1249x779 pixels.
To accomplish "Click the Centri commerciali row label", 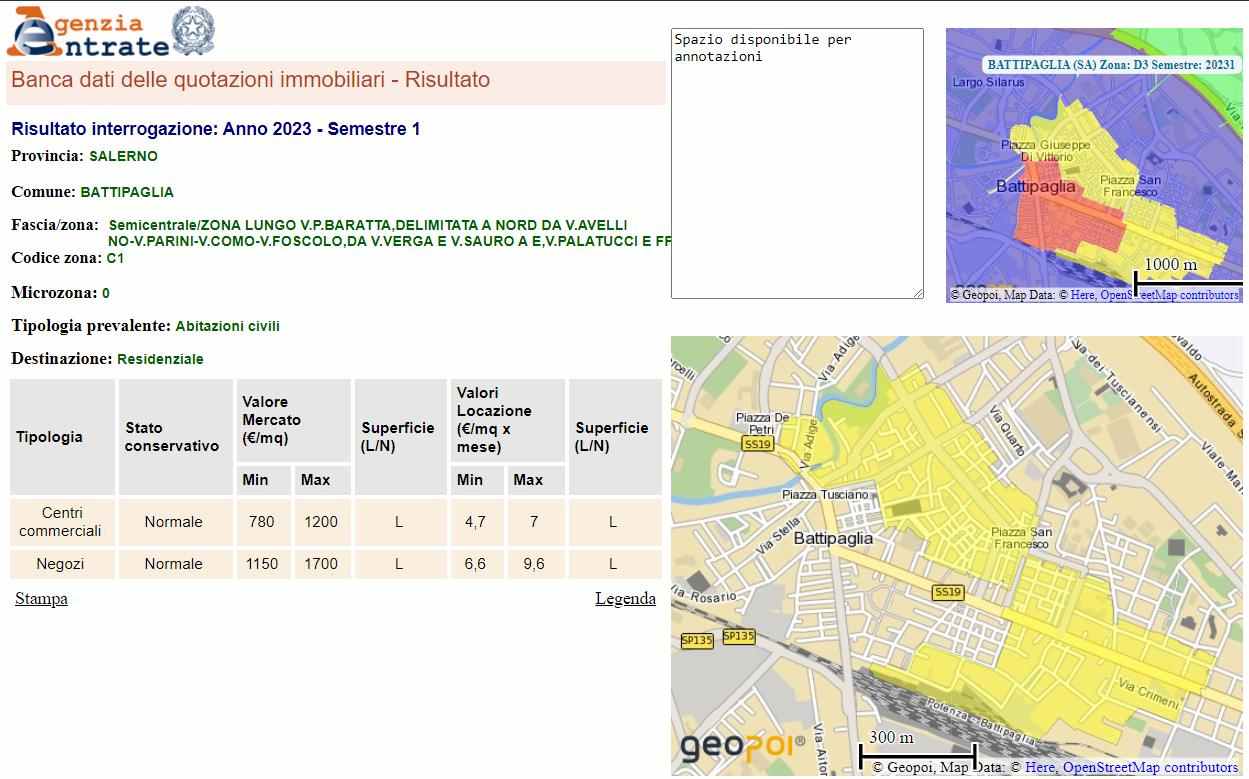I will 60,522.
